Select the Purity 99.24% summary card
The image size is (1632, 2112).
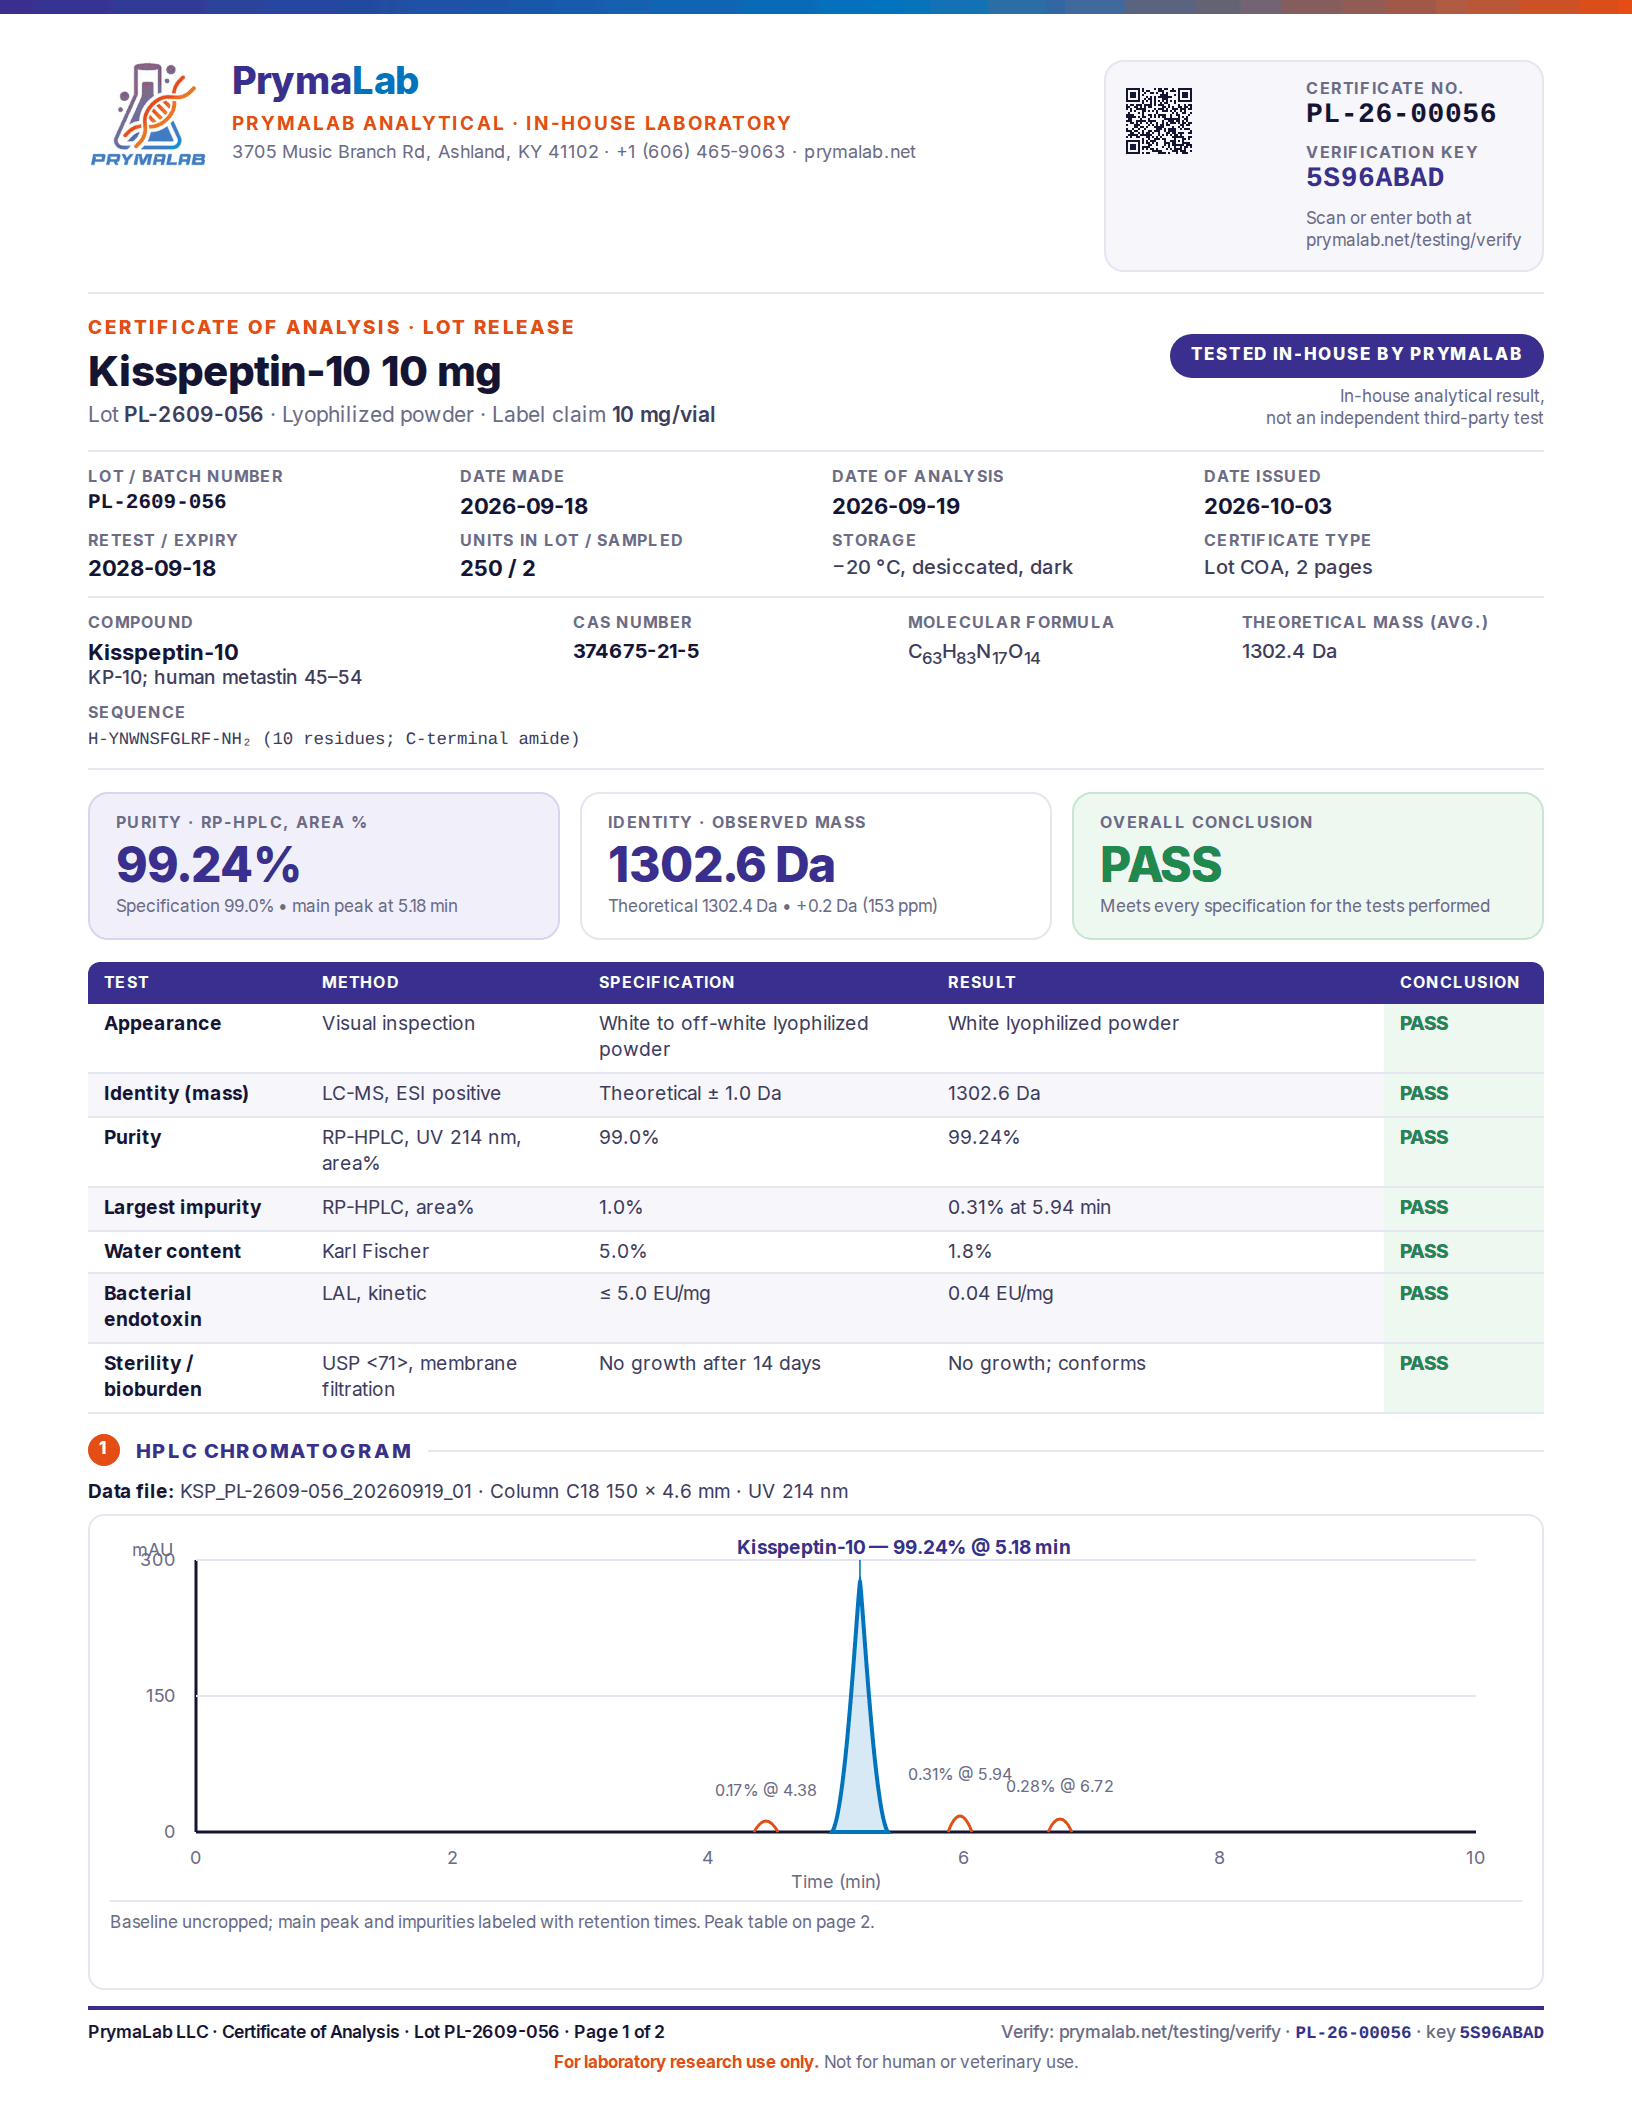pyautogui.click(x=324, y=866)
